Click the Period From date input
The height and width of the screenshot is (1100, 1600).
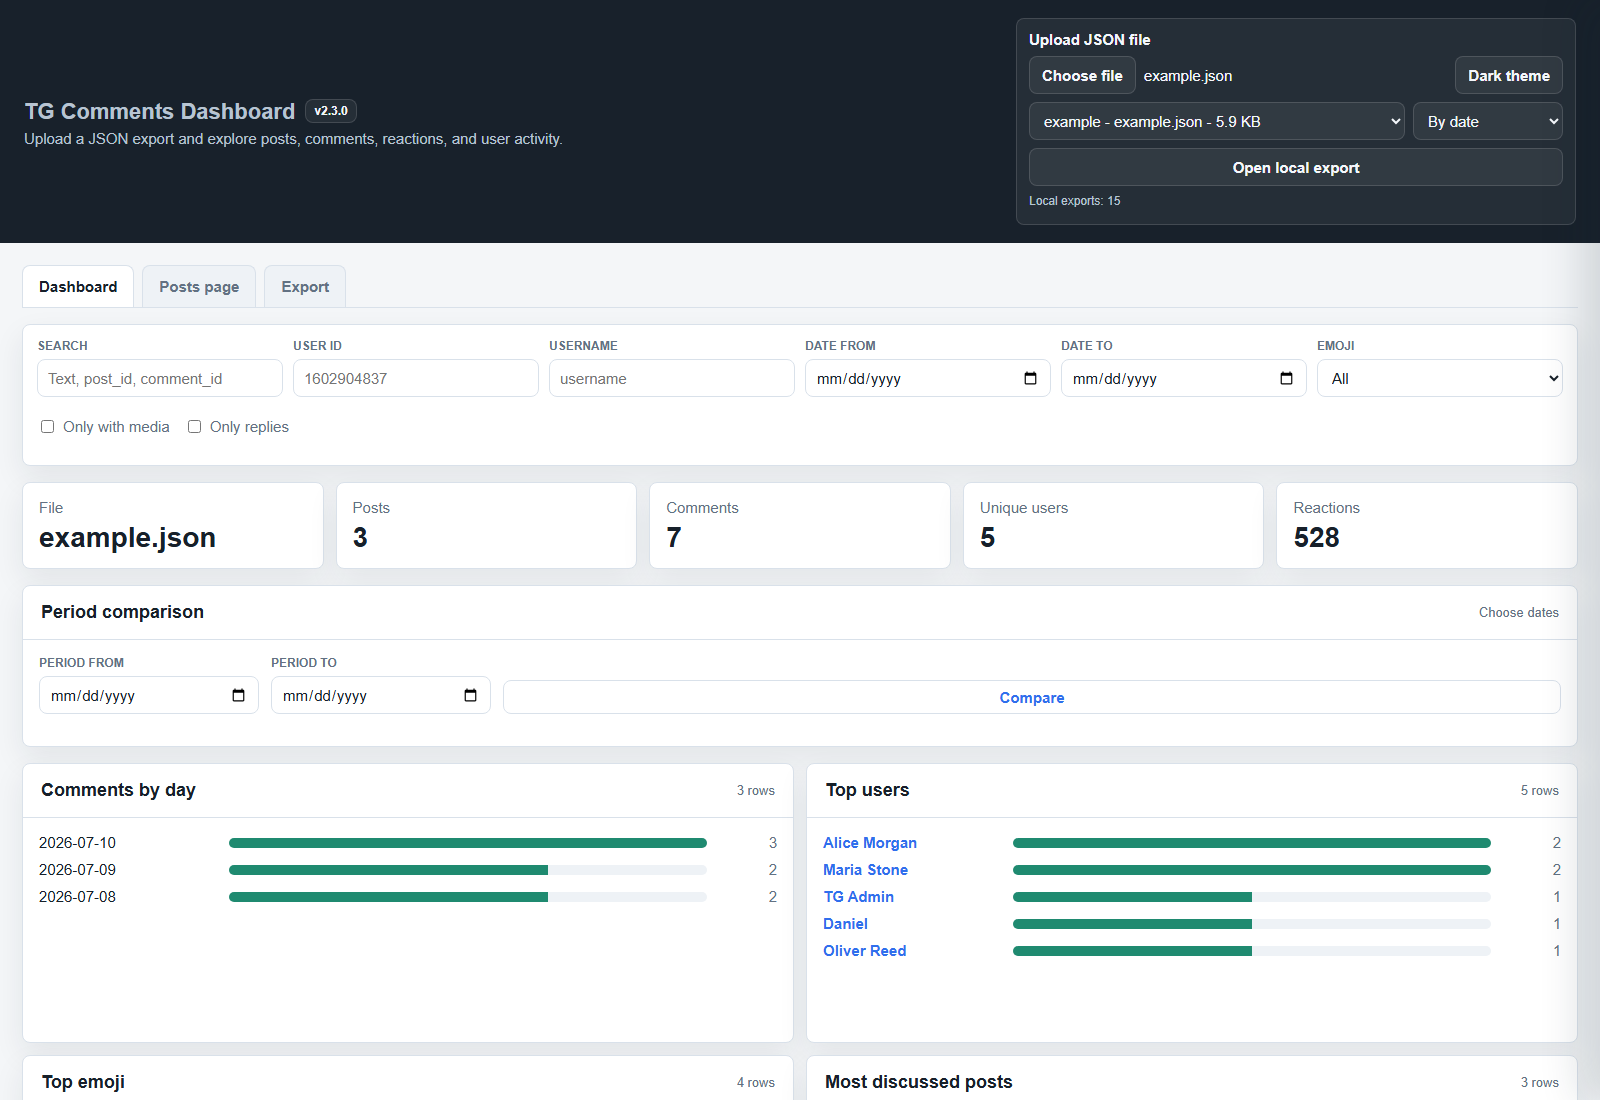149,695
